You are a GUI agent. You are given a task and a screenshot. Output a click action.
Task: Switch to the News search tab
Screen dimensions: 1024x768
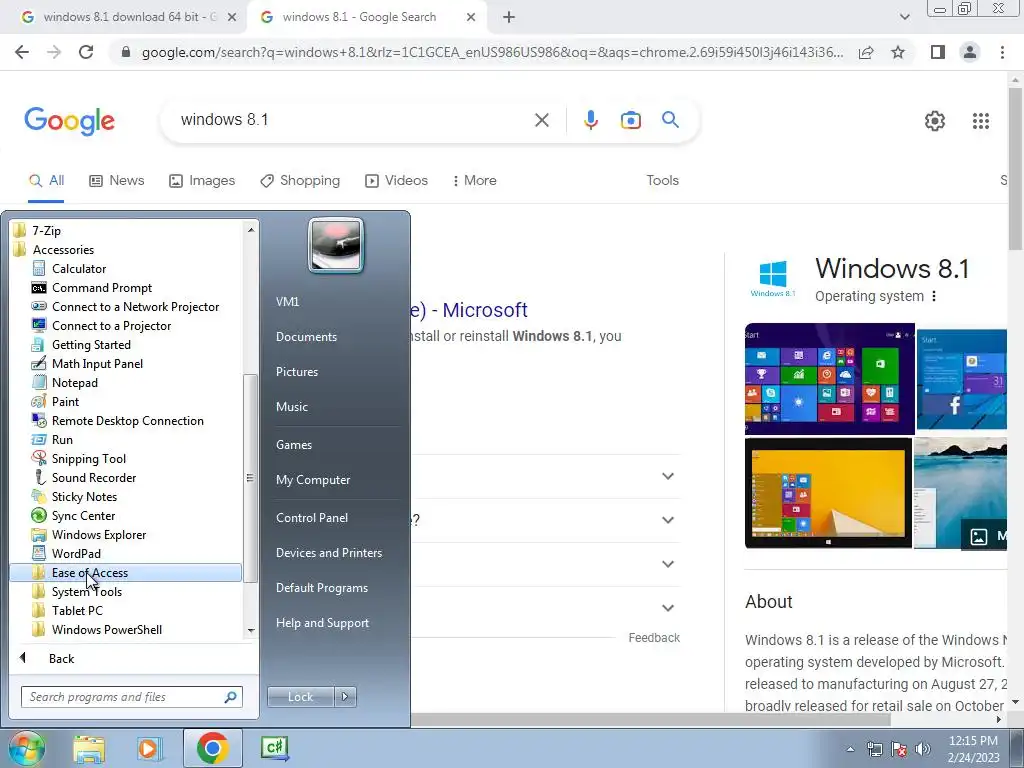(117, 180)
